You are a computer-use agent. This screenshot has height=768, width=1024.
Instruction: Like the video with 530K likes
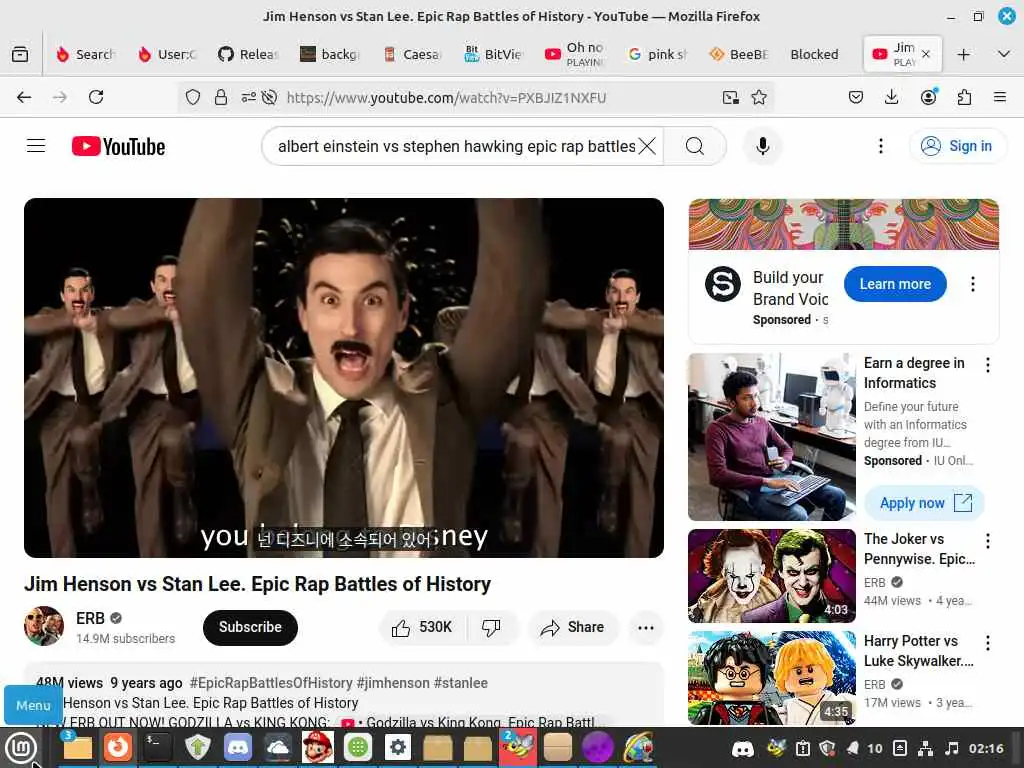[x=422, y=628]
